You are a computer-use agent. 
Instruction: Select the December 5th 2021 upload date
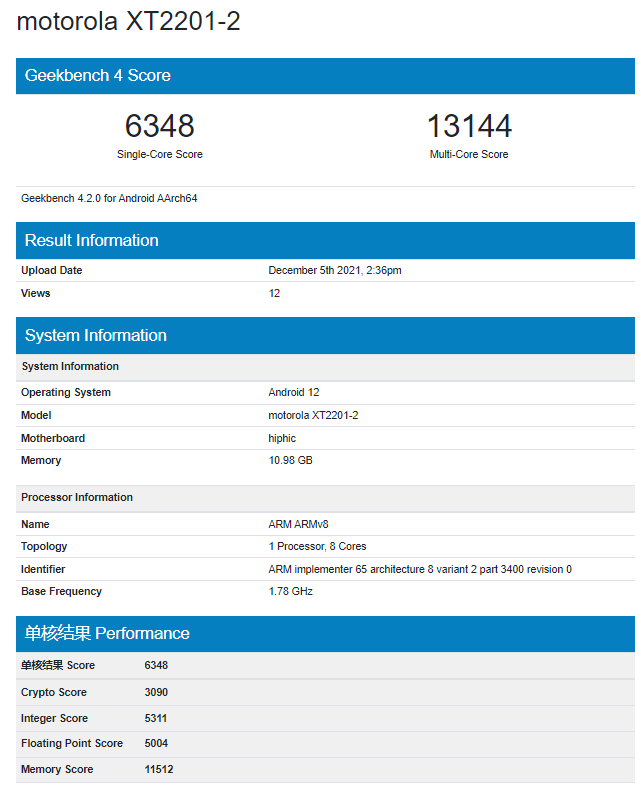click(x=334, y=270)
